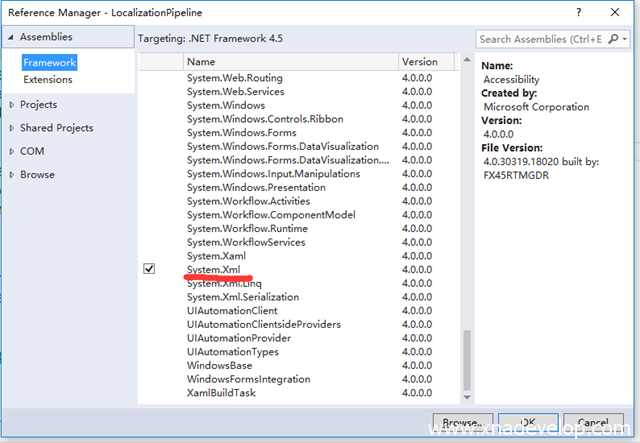Viewport: 640px width, 443px height.
Task: Confirm with the OK button
Action: (526, 422)
